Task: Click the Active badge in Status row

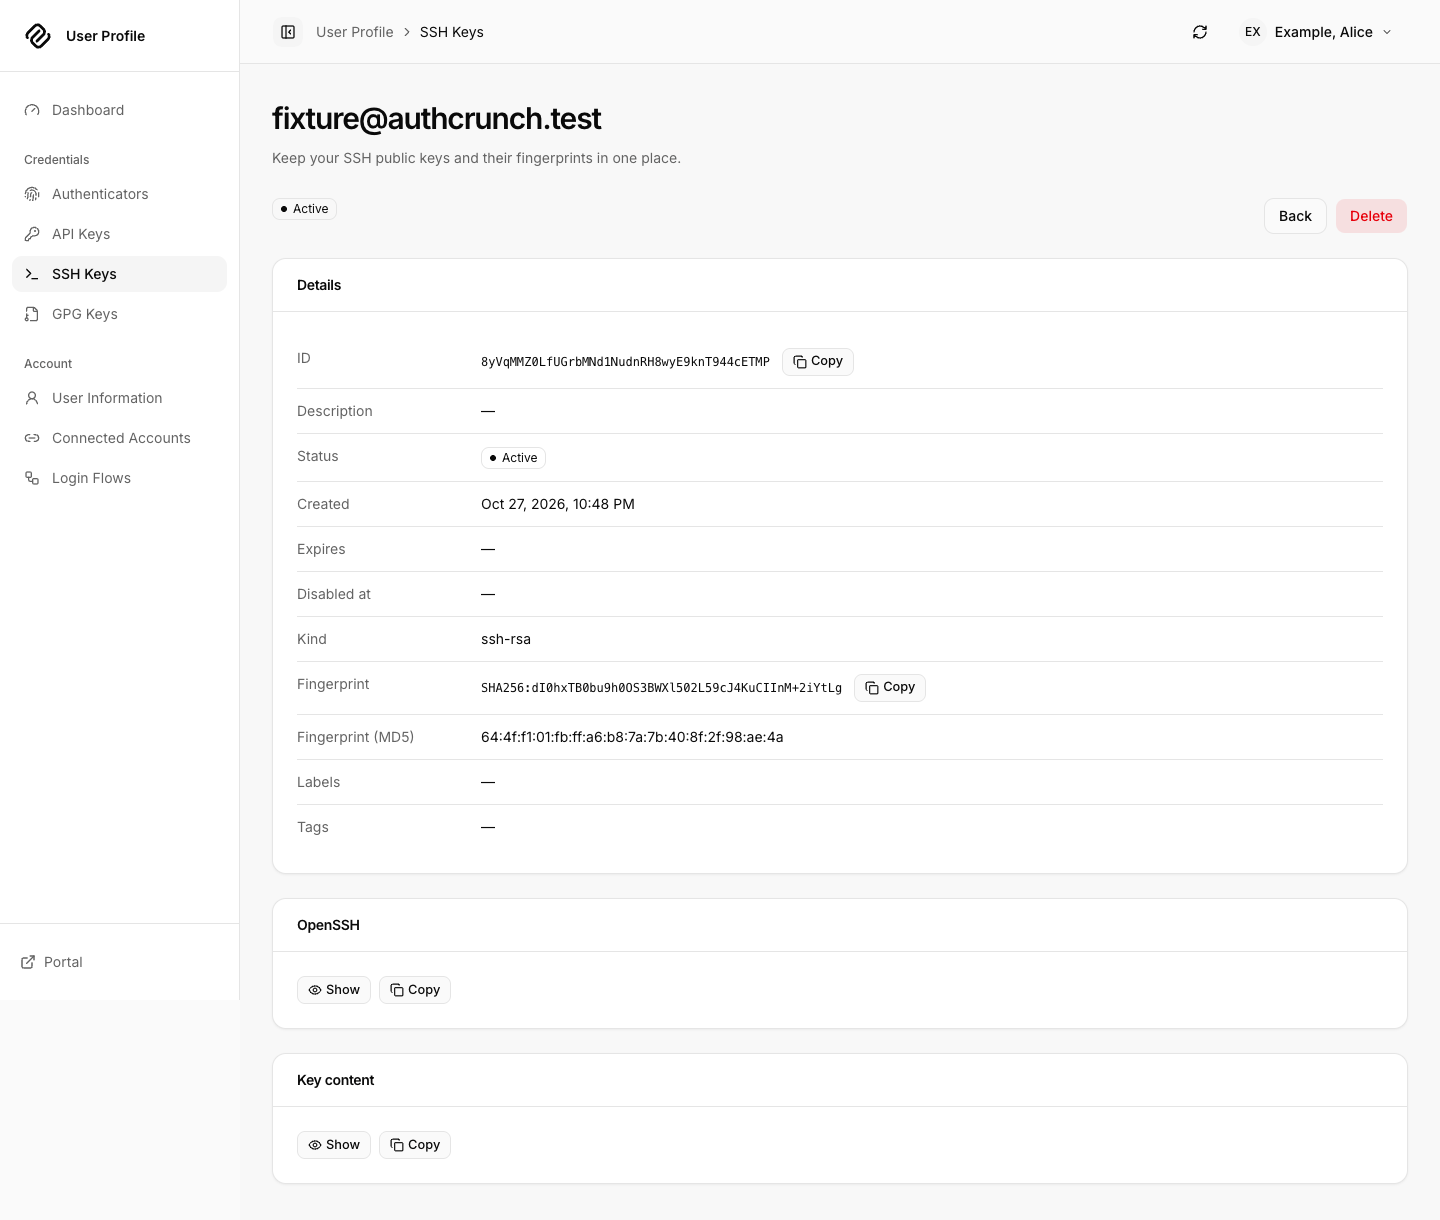Action: (x=513, y=458)
